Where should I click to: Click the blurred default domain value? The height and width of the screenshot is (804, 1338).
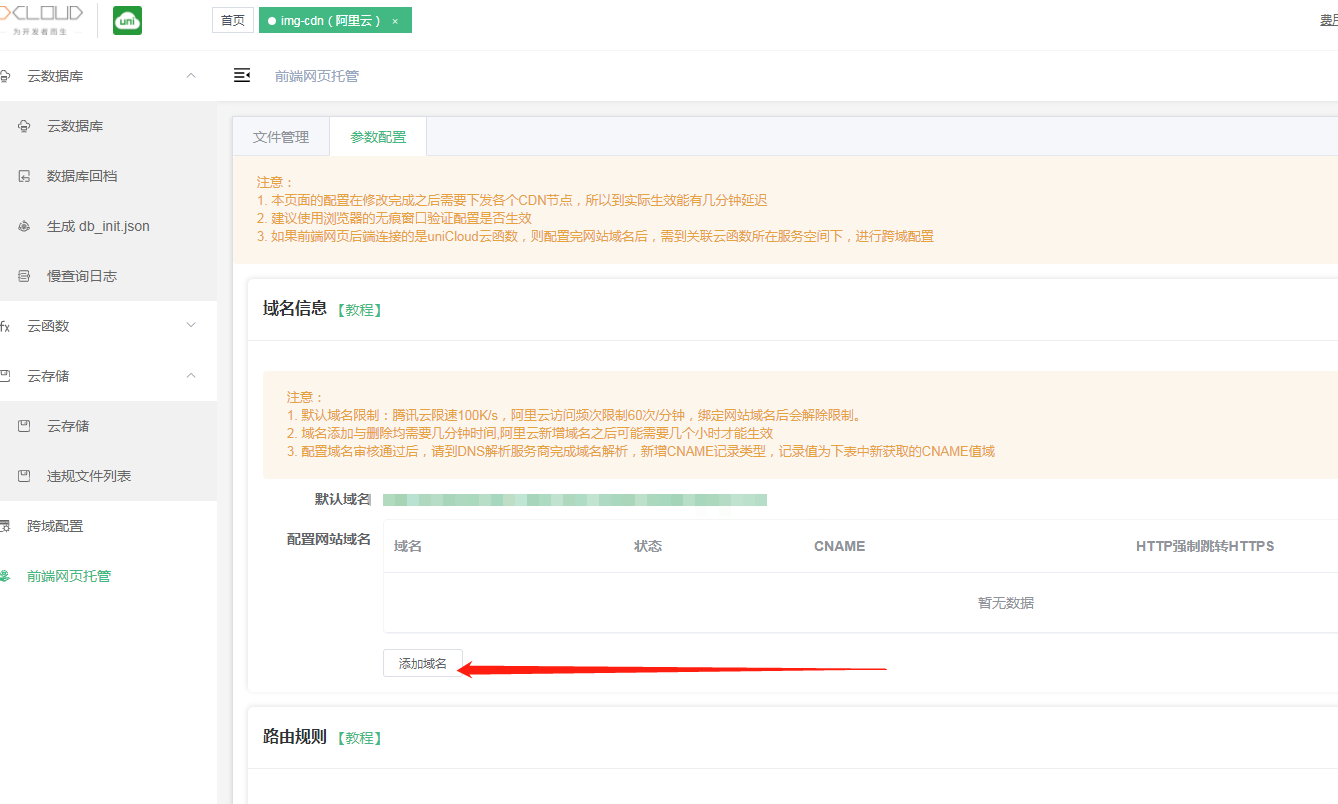coord(575,499)
